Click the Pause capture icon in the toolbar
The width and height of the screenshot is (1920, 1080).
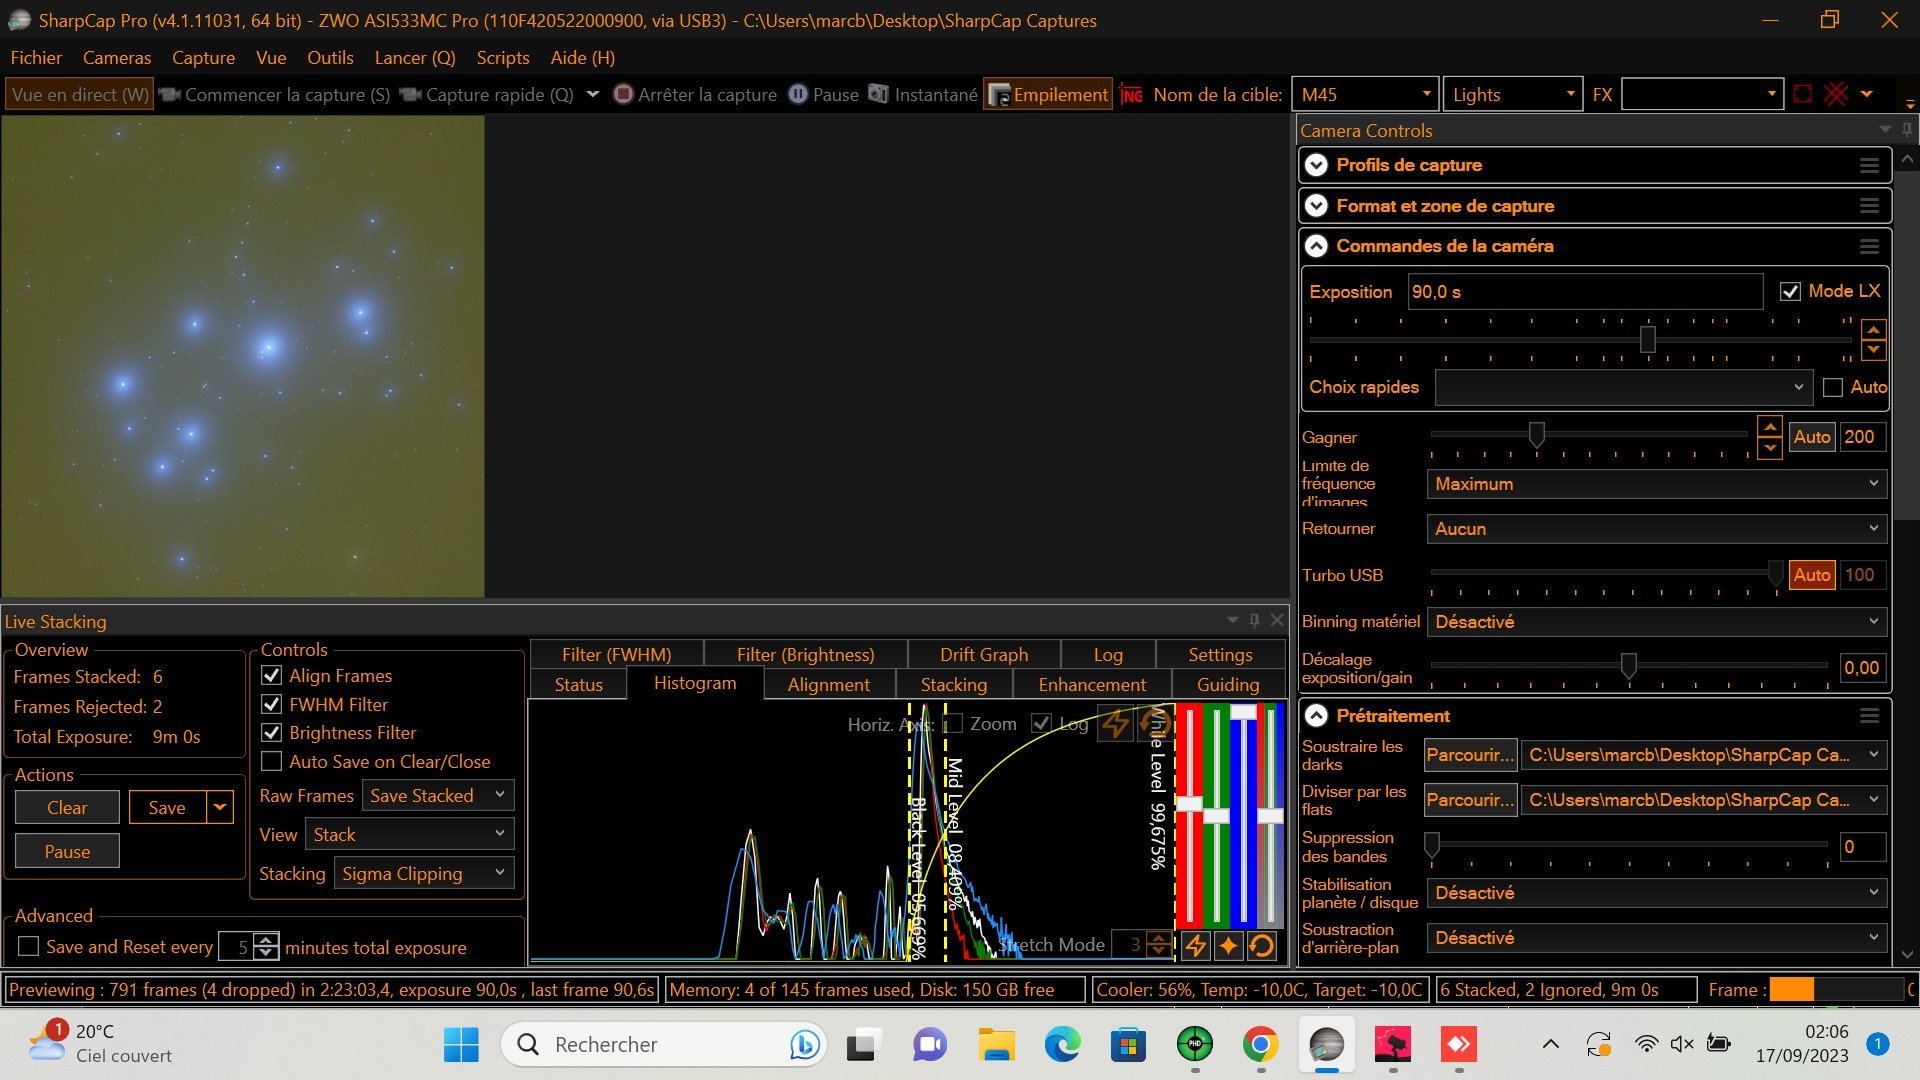pos(798,94)
